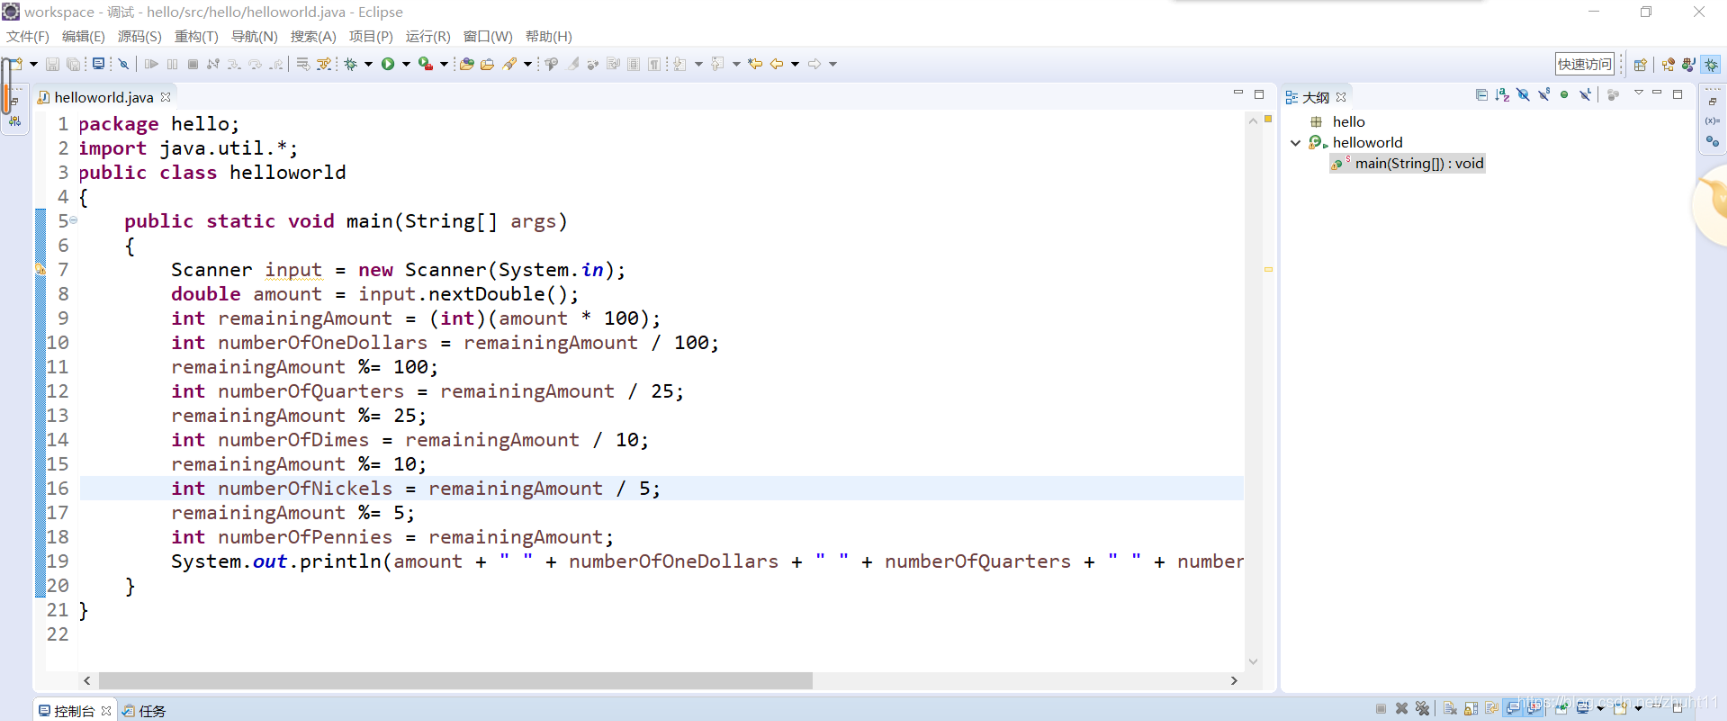The image size is (1727, 721).
Task: Click the Terminate debug icon
Action: (x=193, y=64)
